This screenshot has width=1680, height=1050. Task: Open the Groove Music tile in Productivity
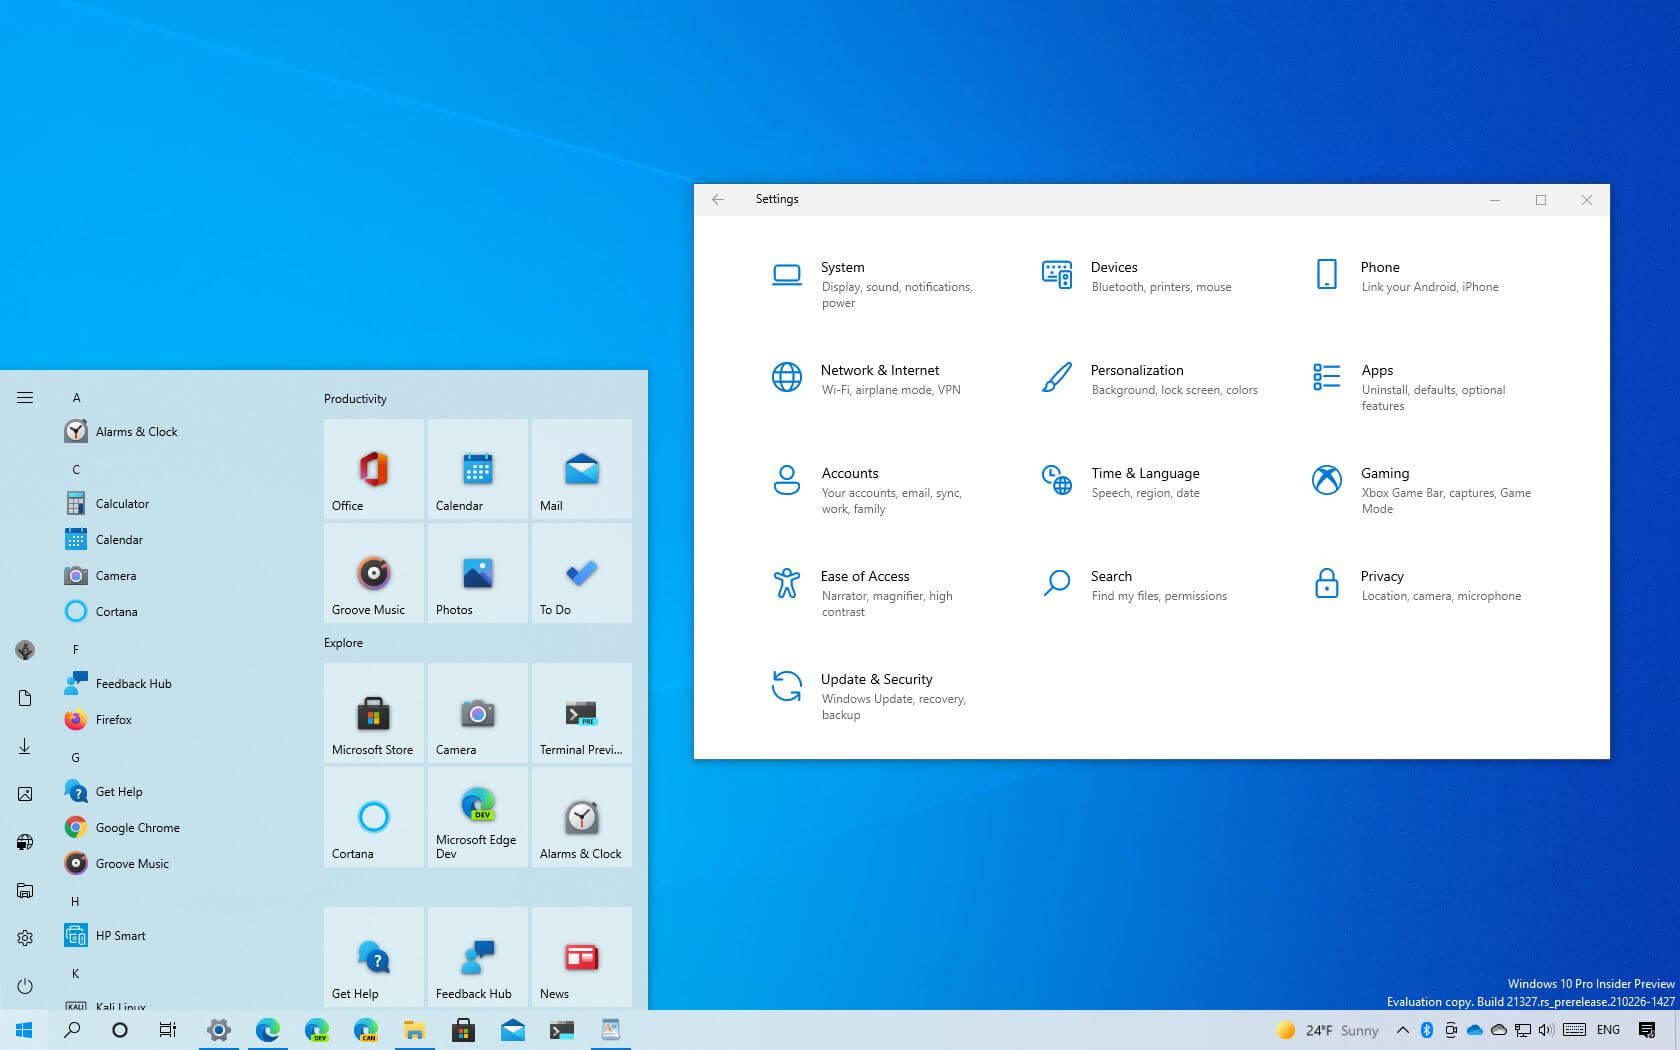pos(373,573)
